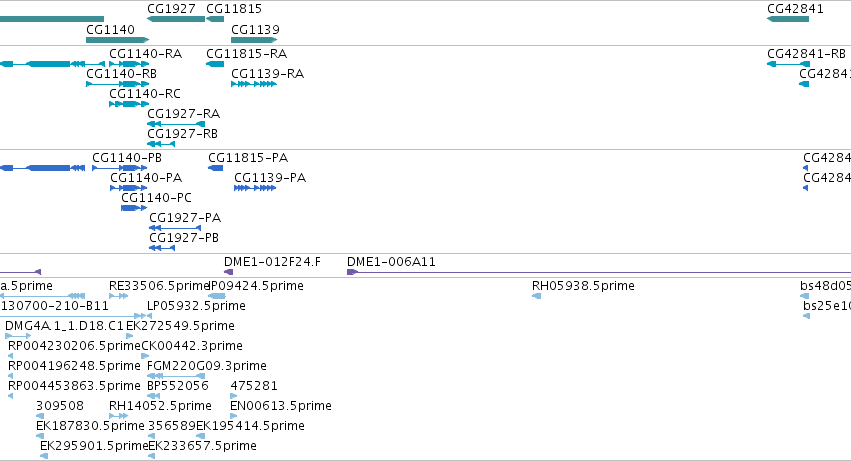The height and width of the screenshot is (461, 851).
Task: Click the CG1927-PB protein glyph
Action: tap(162, 248)
